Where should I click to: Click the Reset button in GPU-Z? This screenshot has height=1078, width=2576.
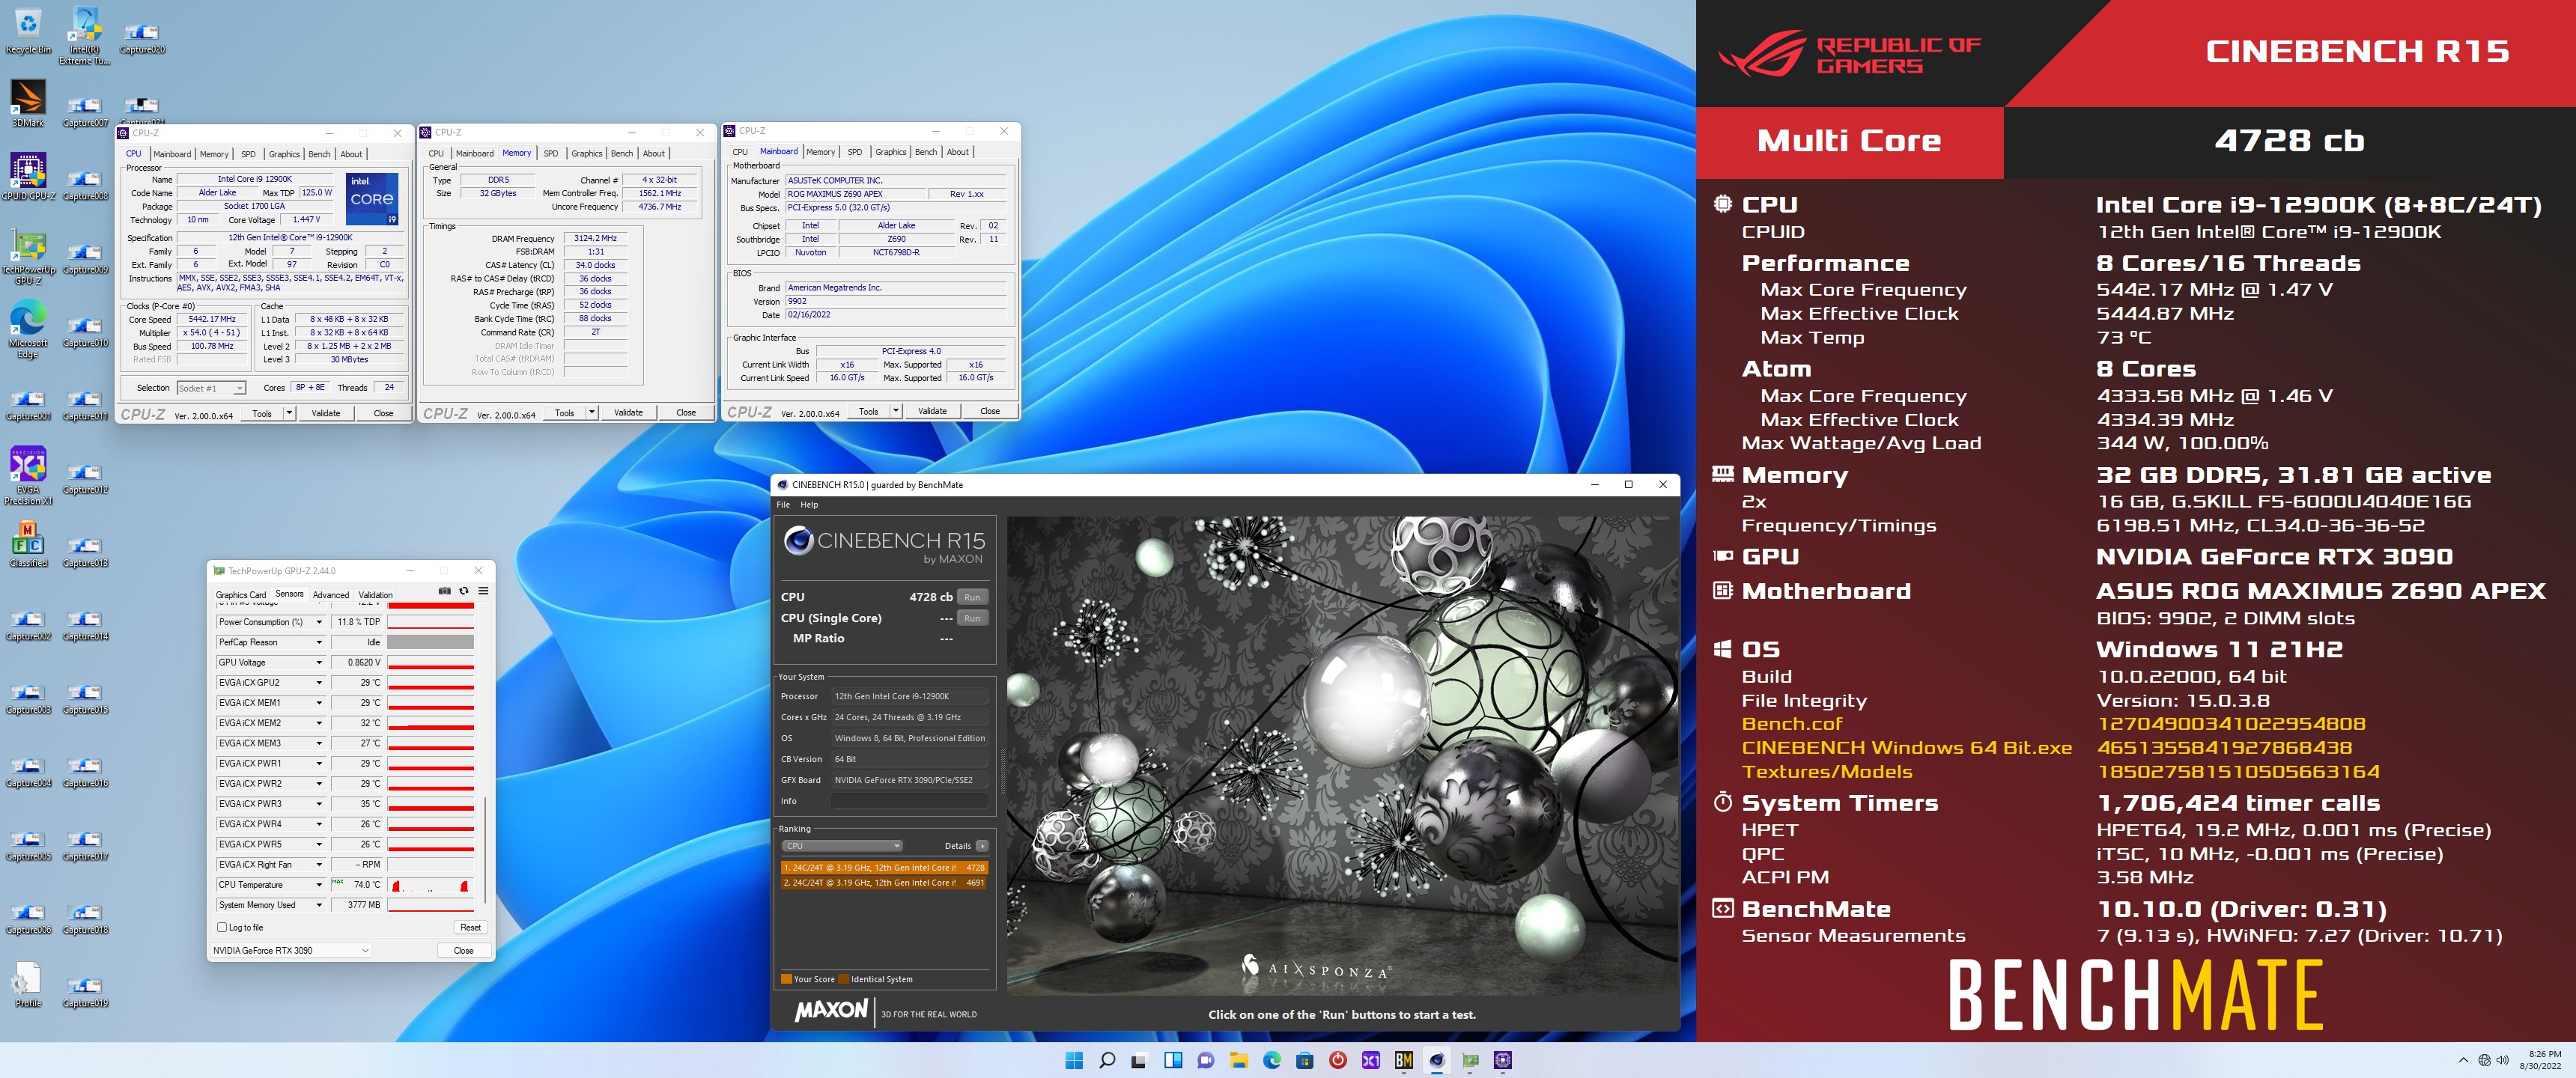point(470,928)
